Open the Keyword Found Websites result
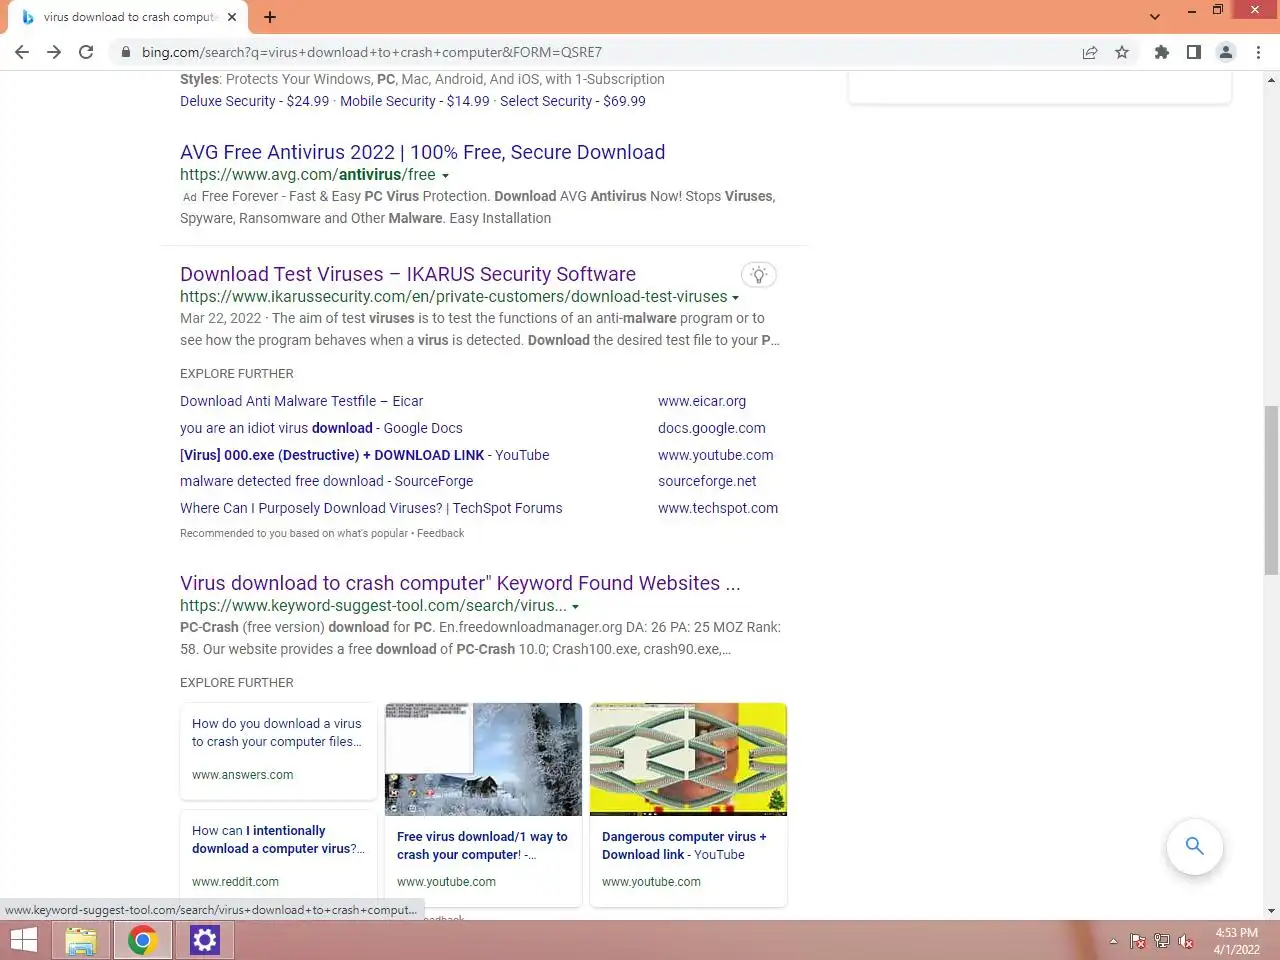This screenshot has width=1280, height=960. [x=460, y=583]
